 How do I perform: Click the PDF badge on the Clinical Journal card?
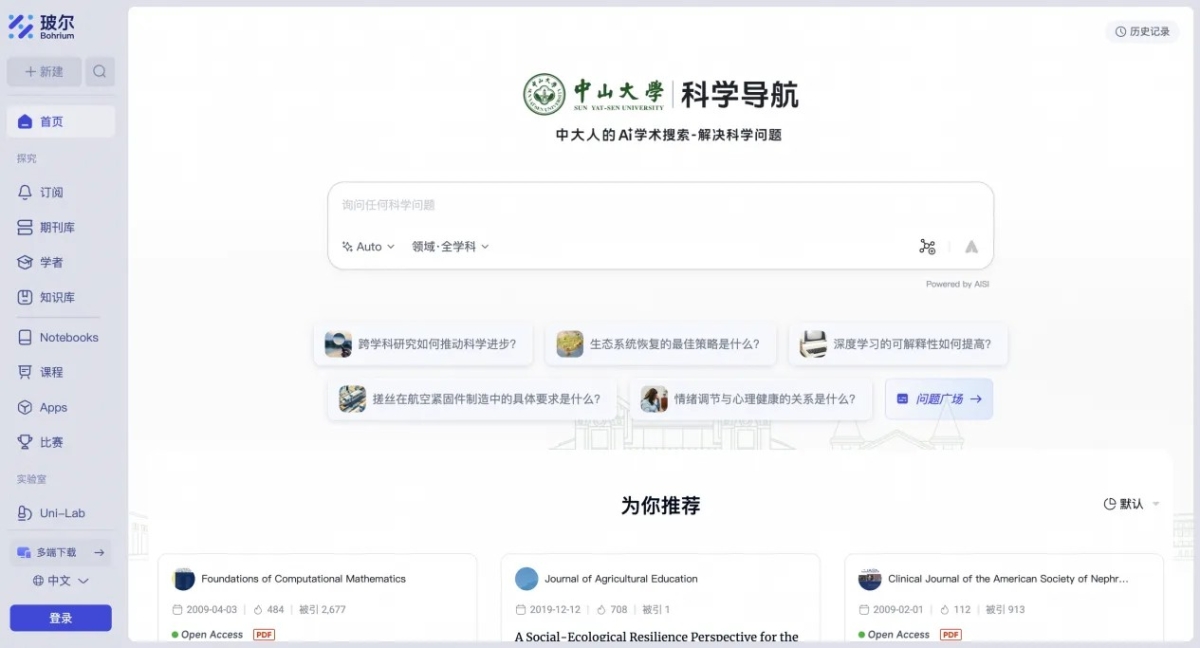click(x=951, y=635)
